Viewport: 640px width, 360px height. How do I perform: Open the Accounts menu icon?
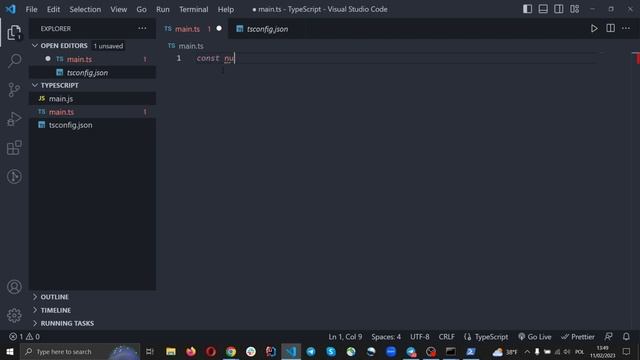click(x=14, y=287)
